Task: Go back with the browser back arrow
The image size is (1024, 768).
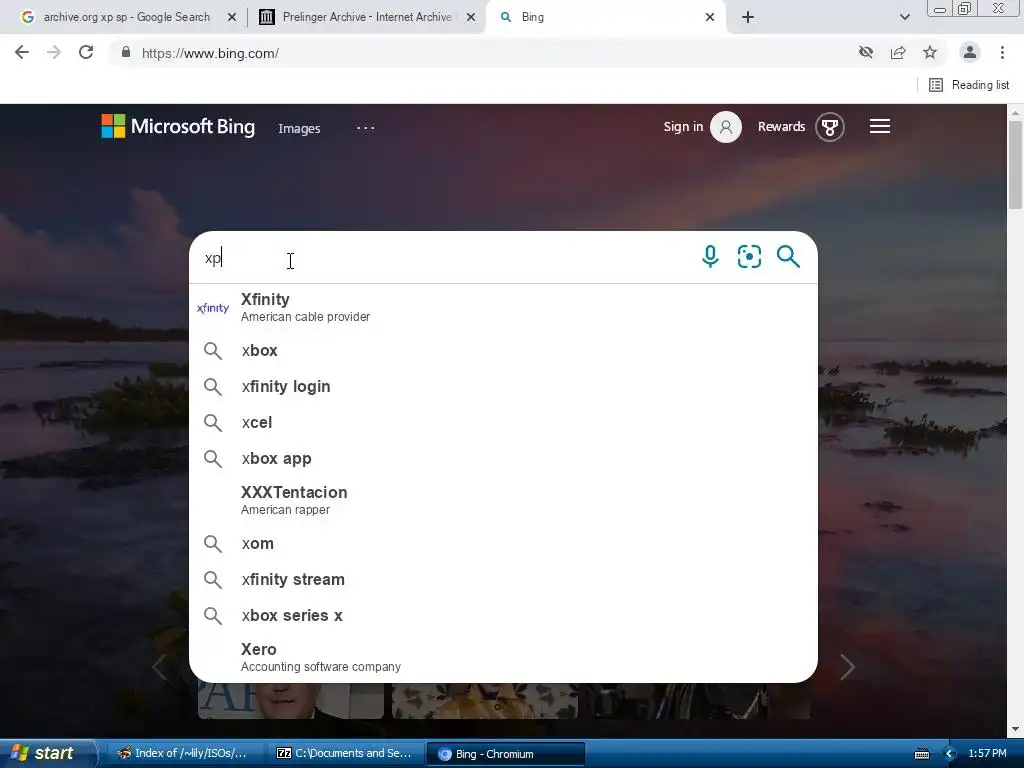Action: [22, 52]
